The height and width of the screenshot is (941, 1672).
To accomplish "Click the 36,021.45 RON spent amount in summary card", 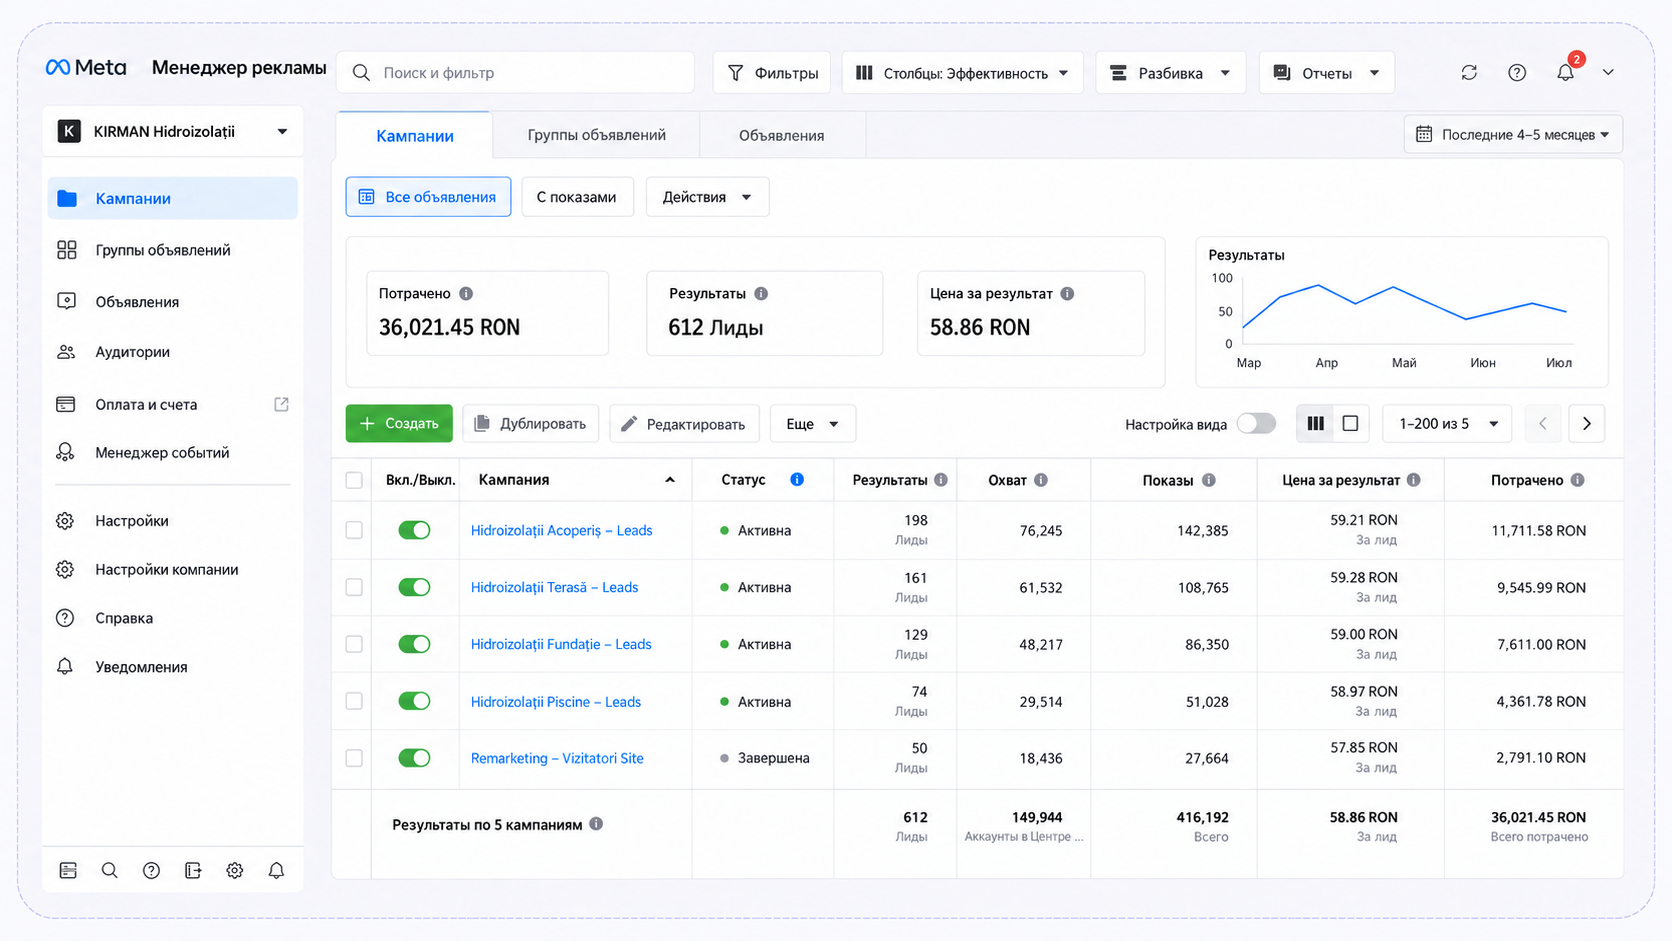I will pyautogui.click(x=449, y=327).
